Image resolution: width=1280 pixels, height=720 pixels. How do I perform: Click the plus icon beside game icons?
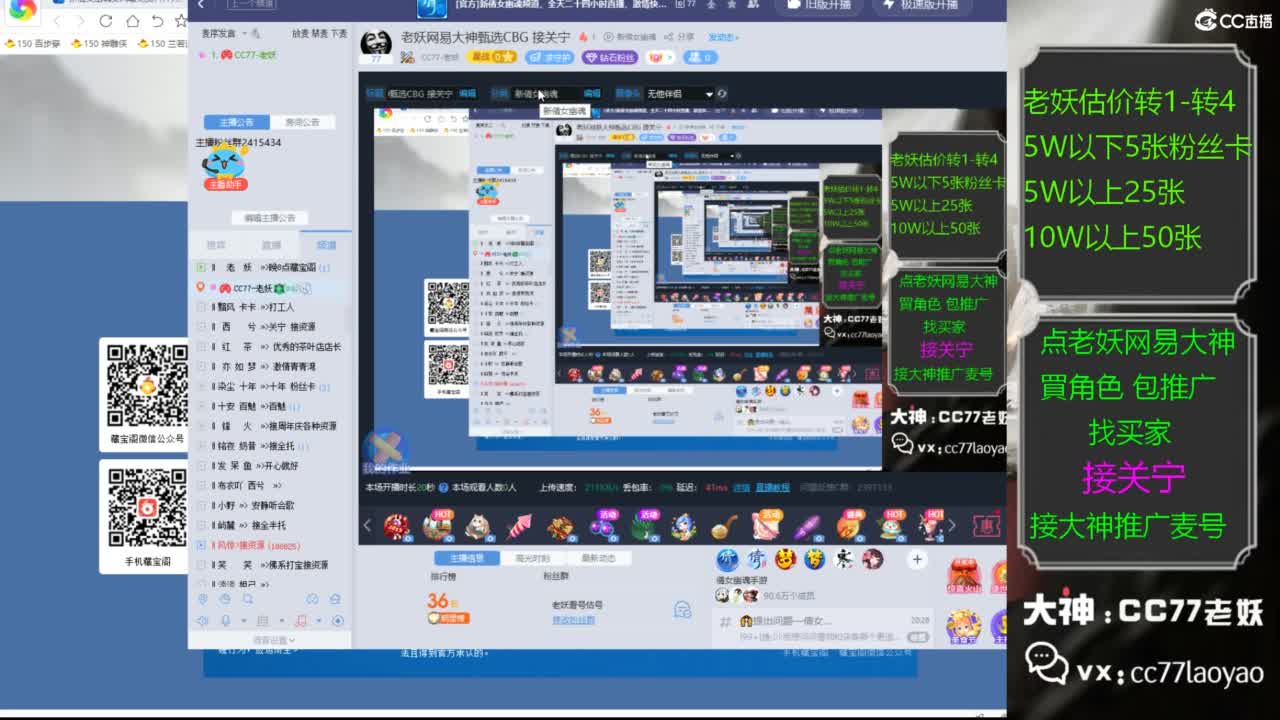click(x=917, y=559)
